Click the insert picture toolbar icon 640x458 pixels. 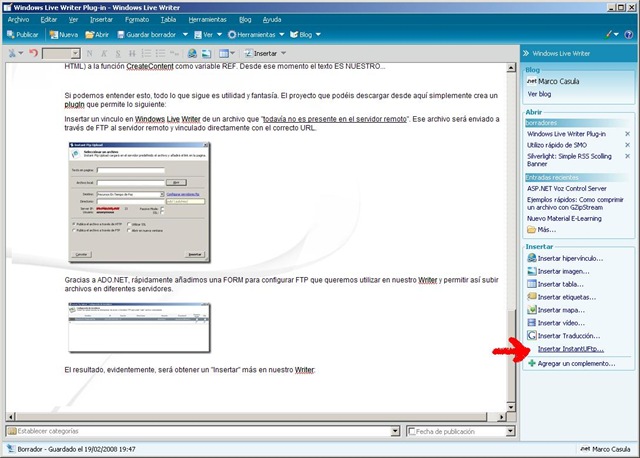point(207,53)
